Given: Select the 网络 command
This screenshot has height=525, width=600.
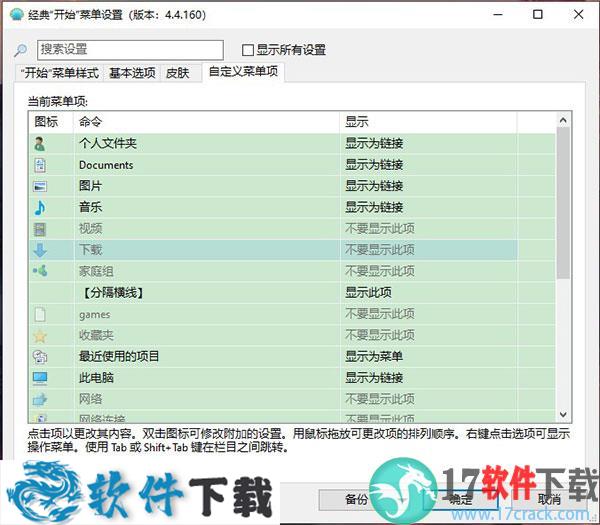Looking at the screenshot, I should (90, 399).
